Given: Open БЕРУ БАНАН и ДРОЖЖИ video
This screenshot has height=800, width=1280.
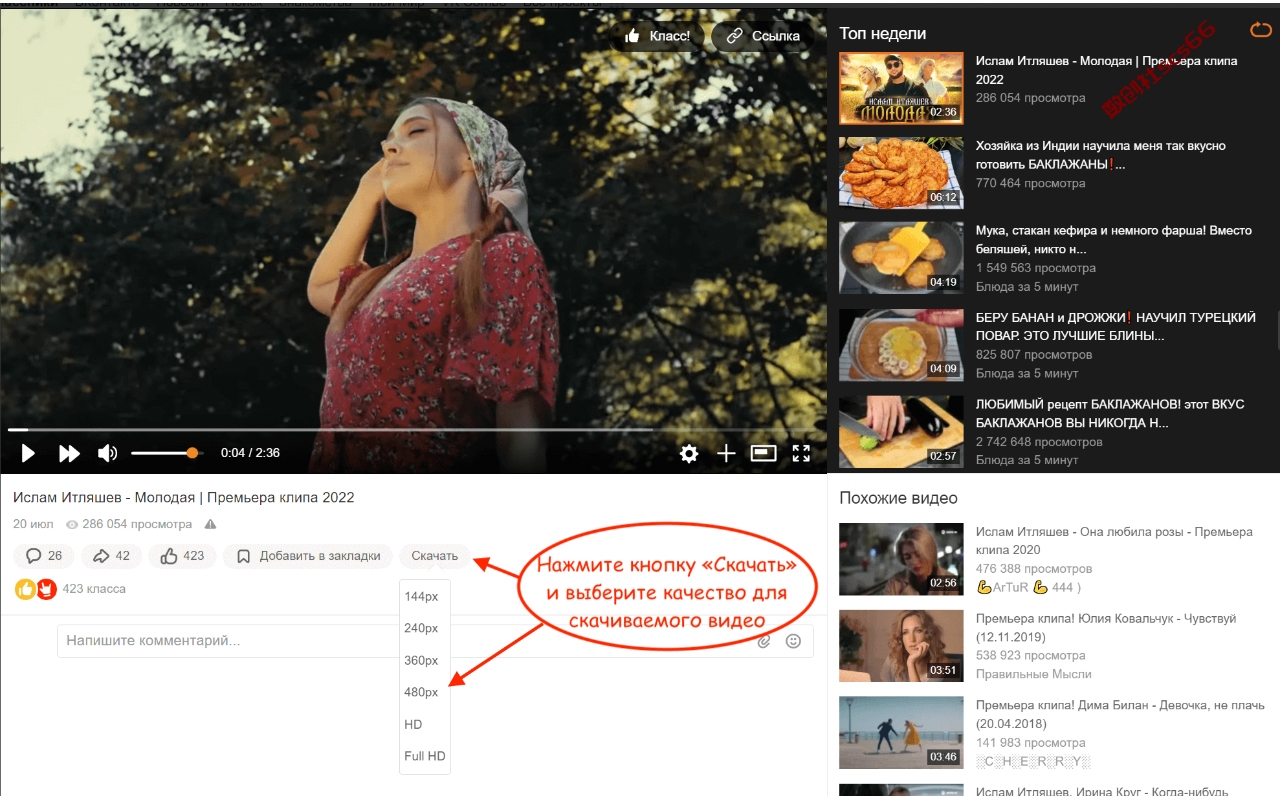Looking at the screenshot, I should point(1115,327).
